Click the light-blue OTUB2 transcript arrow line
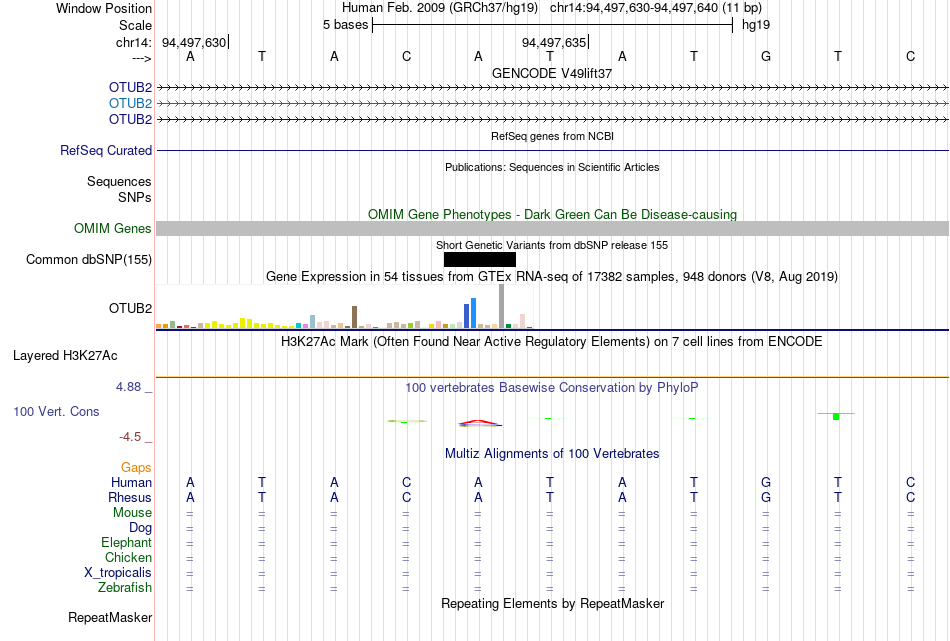 tap(552, 104)
